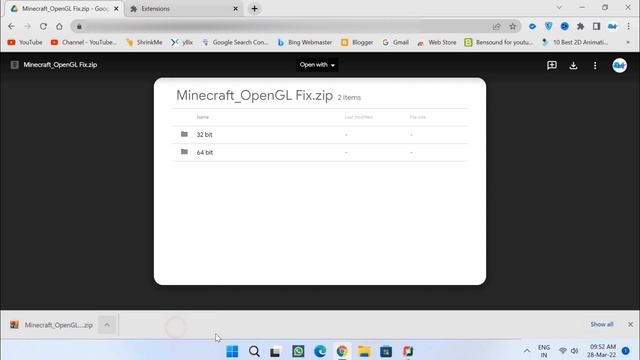The height and width of the screenshot is (360, 640).
Task: Open the Google account avatar
Action: pyautogui.click(x=620, y=65)
